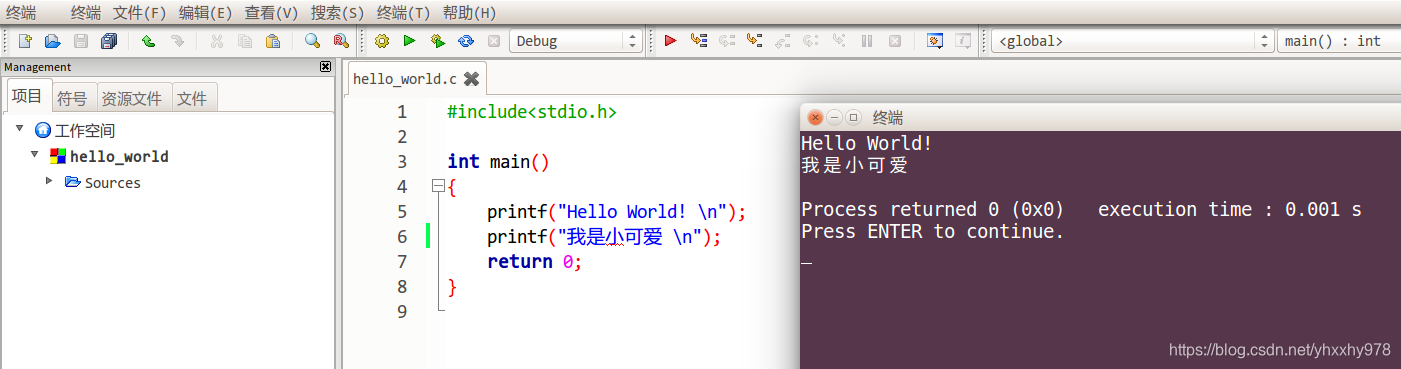The image size is (1401, 369).
Task: Save all files icon
Action: coord(109,41)
